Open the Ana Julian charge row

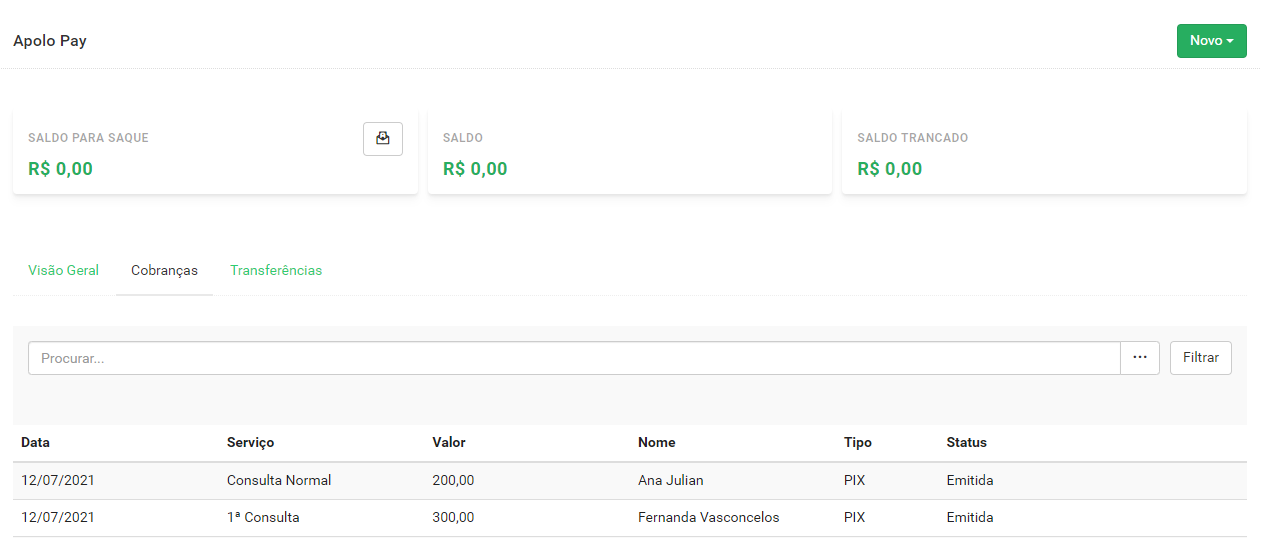click(x=630, y=481)
